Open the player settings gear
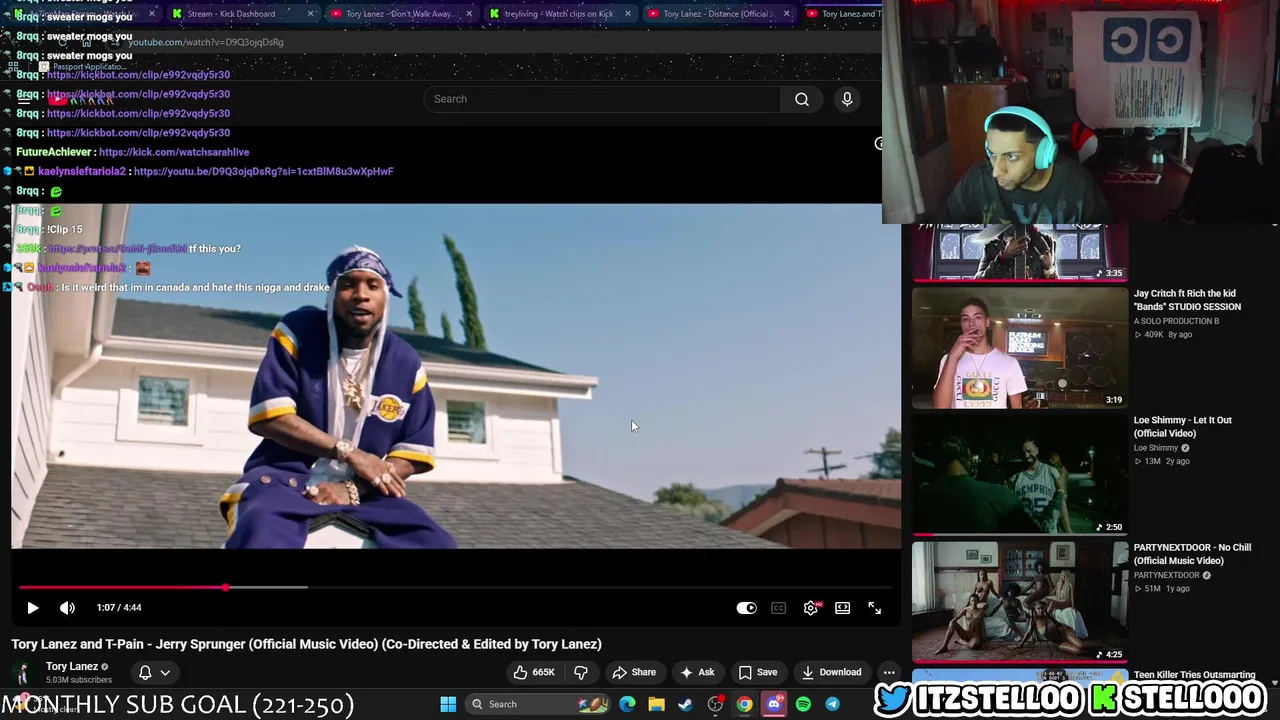This screenshot has height=720, width=1280. click(x=811, y=608)
